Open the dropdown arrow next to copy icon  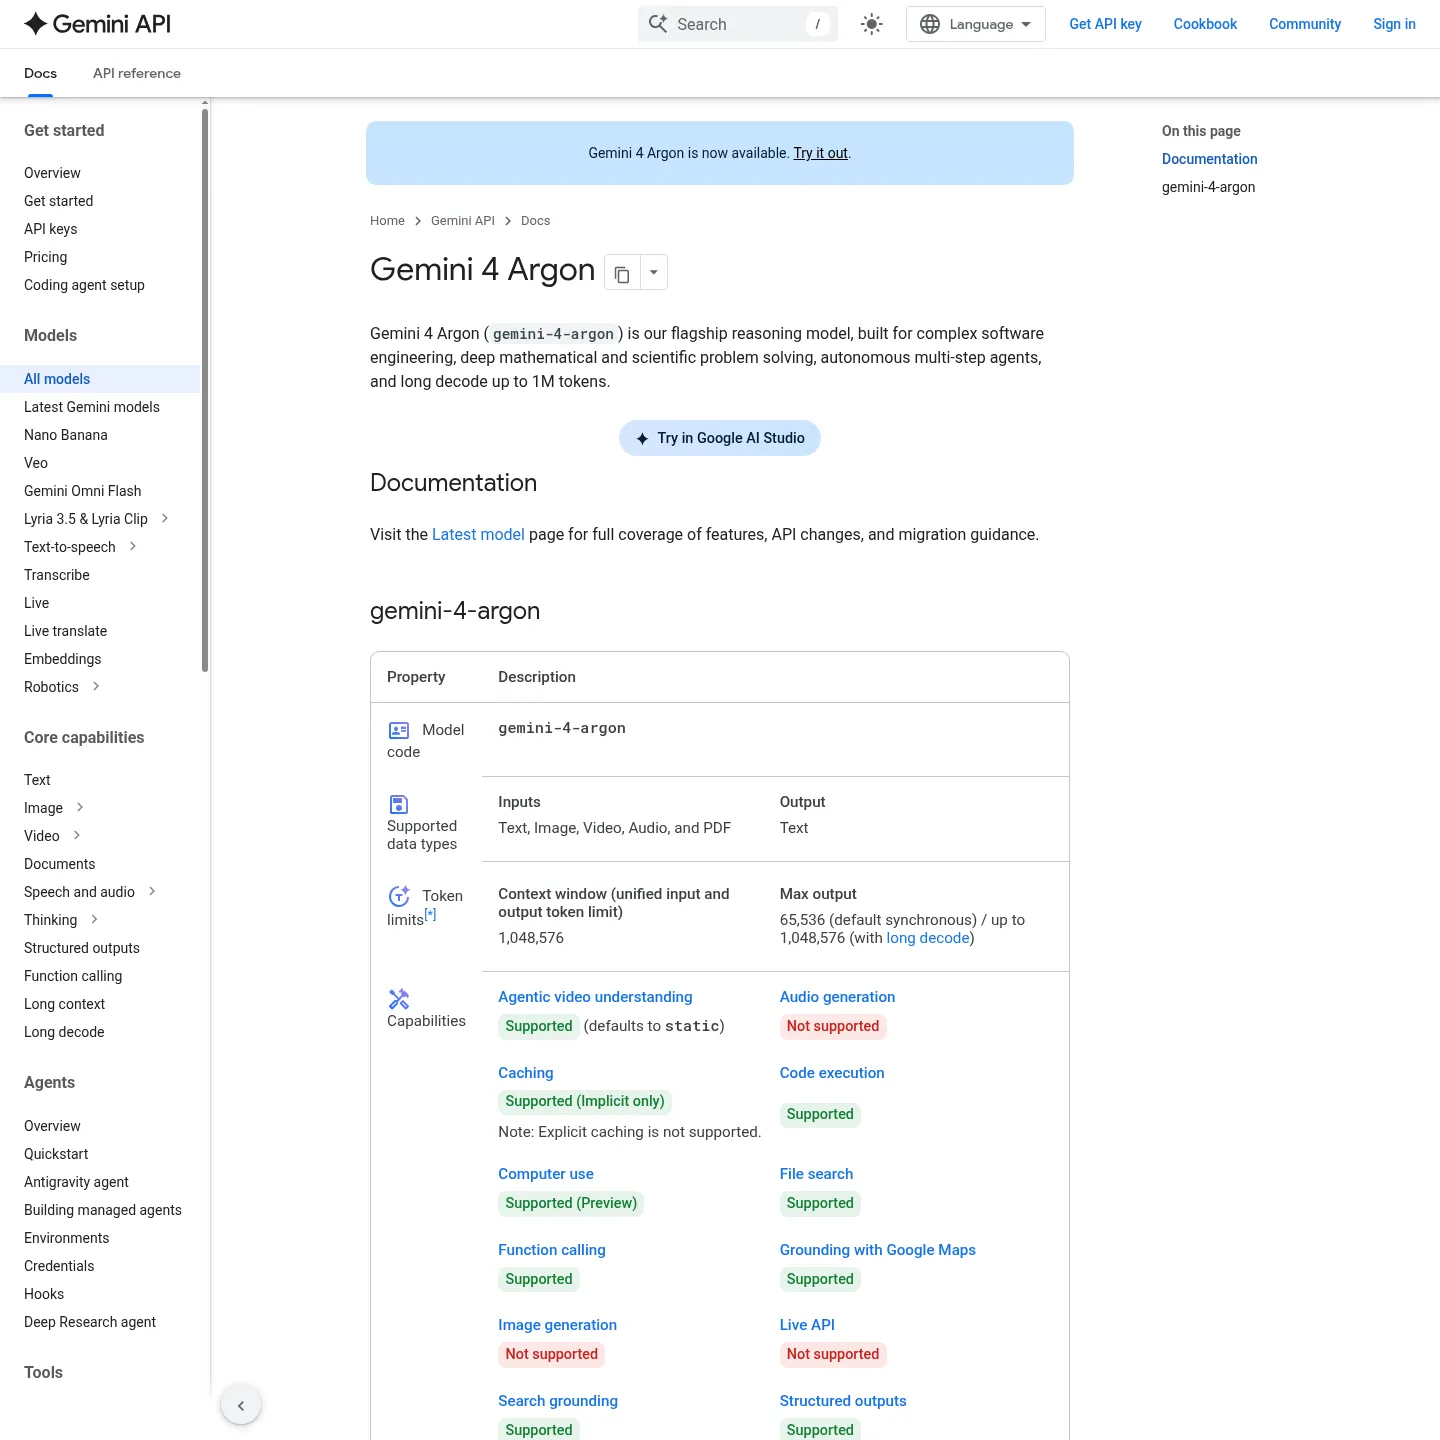click(654, 273)
